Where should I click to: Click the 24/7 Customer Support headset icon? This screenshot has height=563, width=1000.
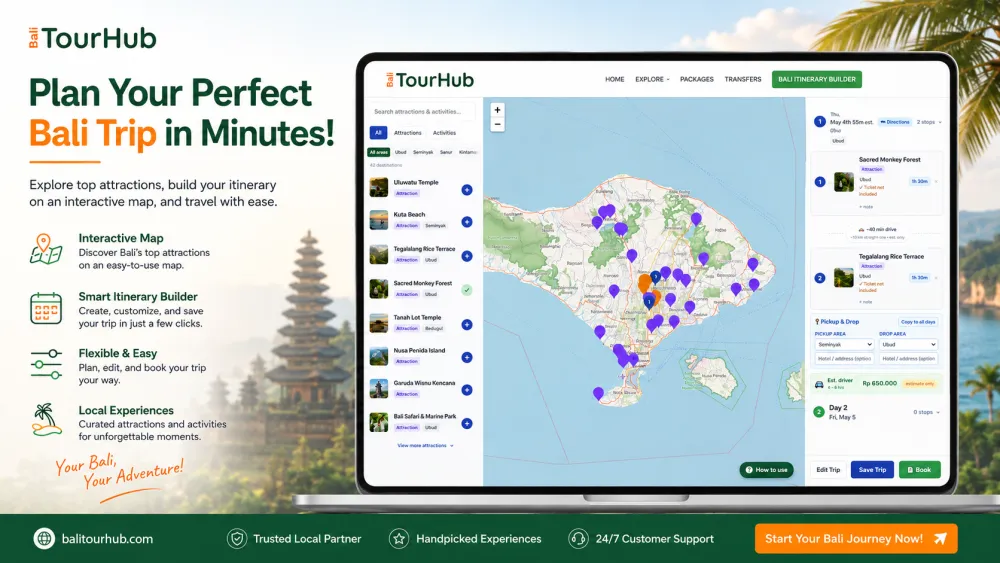pyautogui.click(x=578, y=539)
